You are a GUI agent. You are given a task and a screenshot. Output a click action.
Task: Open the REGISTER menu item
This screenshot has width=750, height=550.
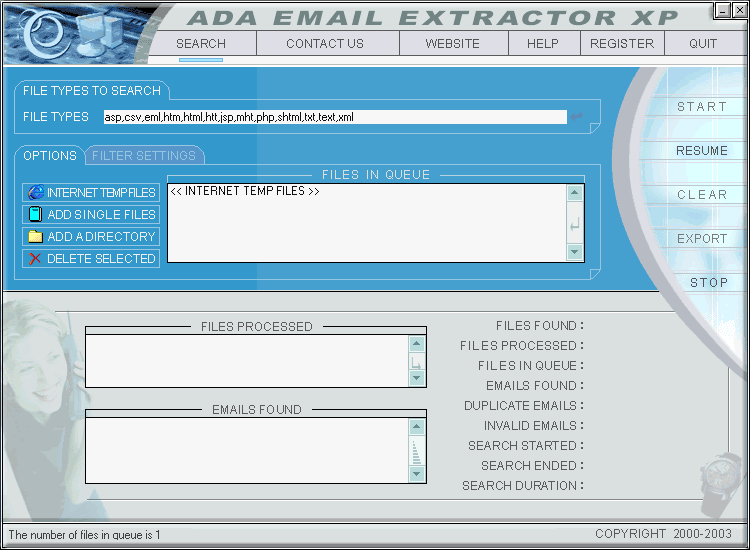(x=622, y=44)
